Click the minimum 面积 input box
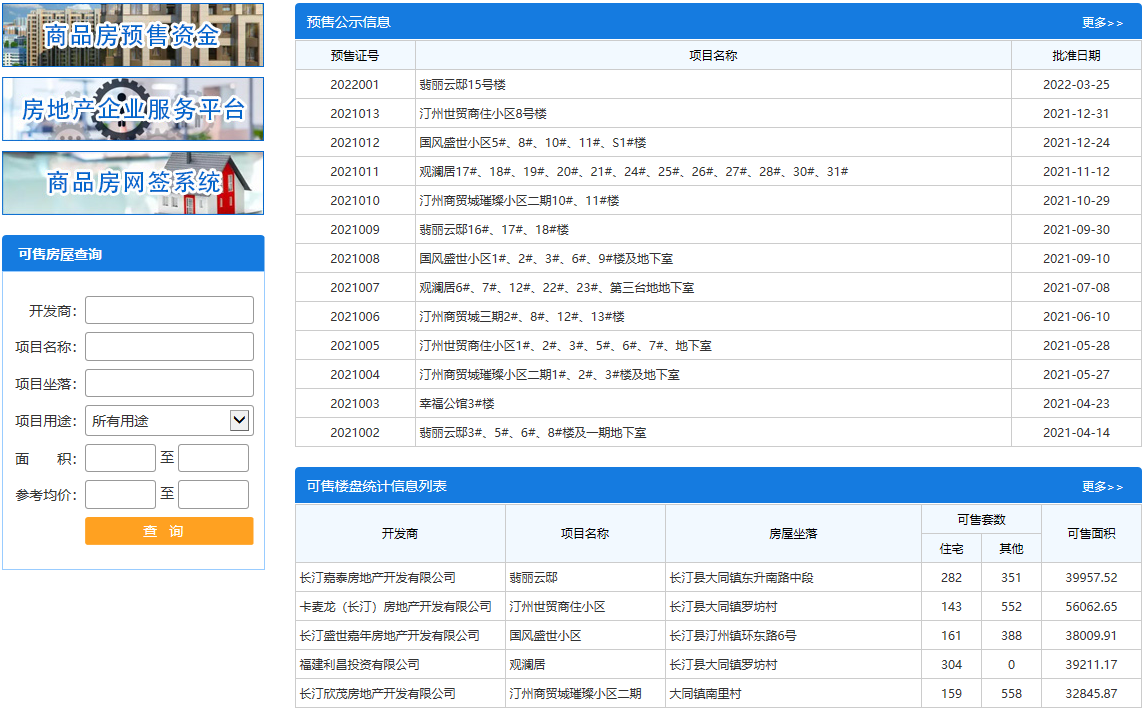This screenshot has height=720, width=1146. (x=120, y=458)
